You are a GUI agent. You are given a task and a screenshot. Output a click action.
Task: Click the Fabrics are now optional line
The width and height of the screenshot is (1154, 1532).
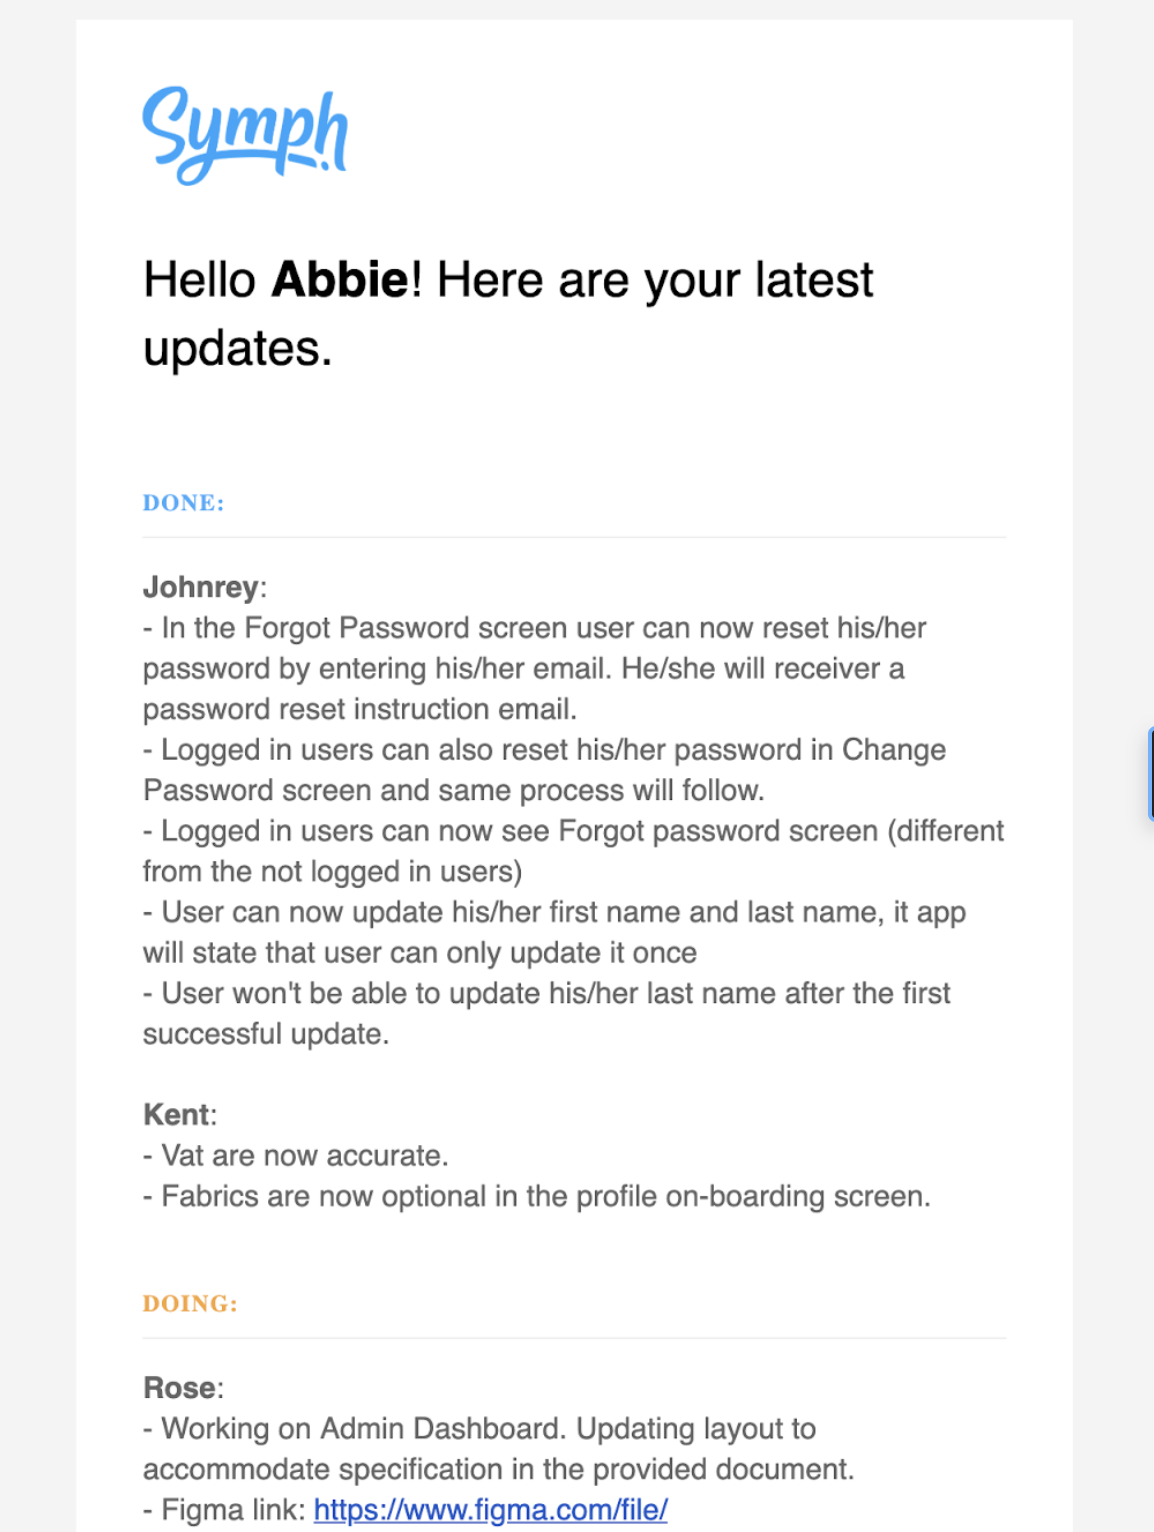coord(537,1197)
